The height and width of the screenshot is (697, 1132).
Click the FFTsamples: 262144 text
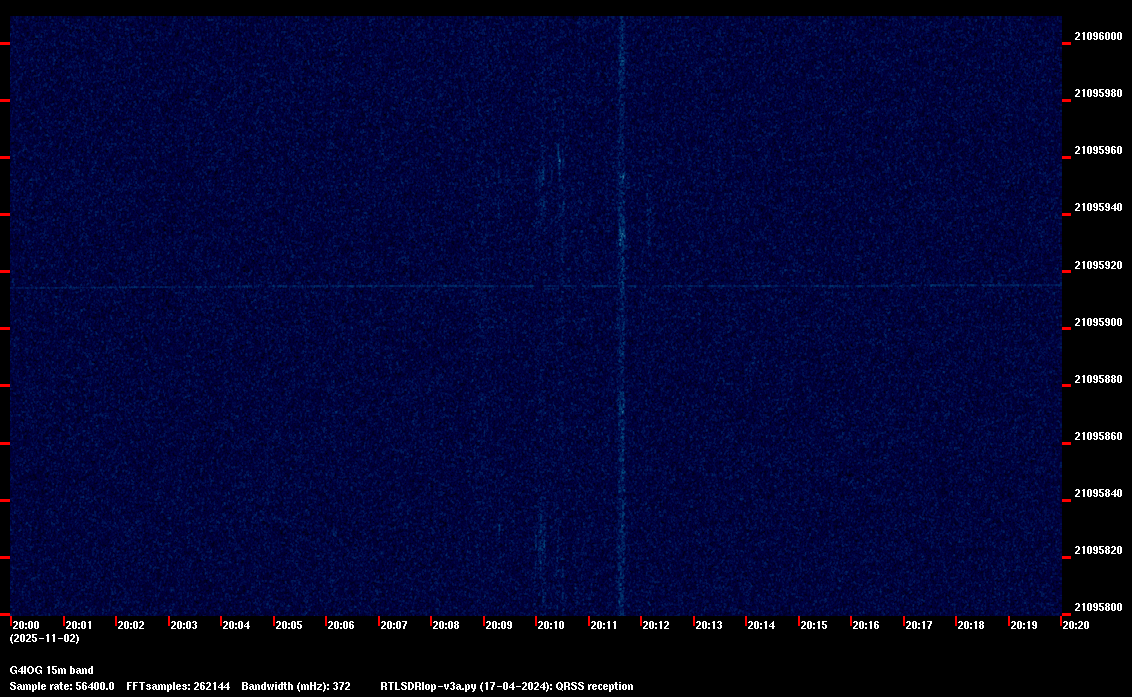coord(178,686)
